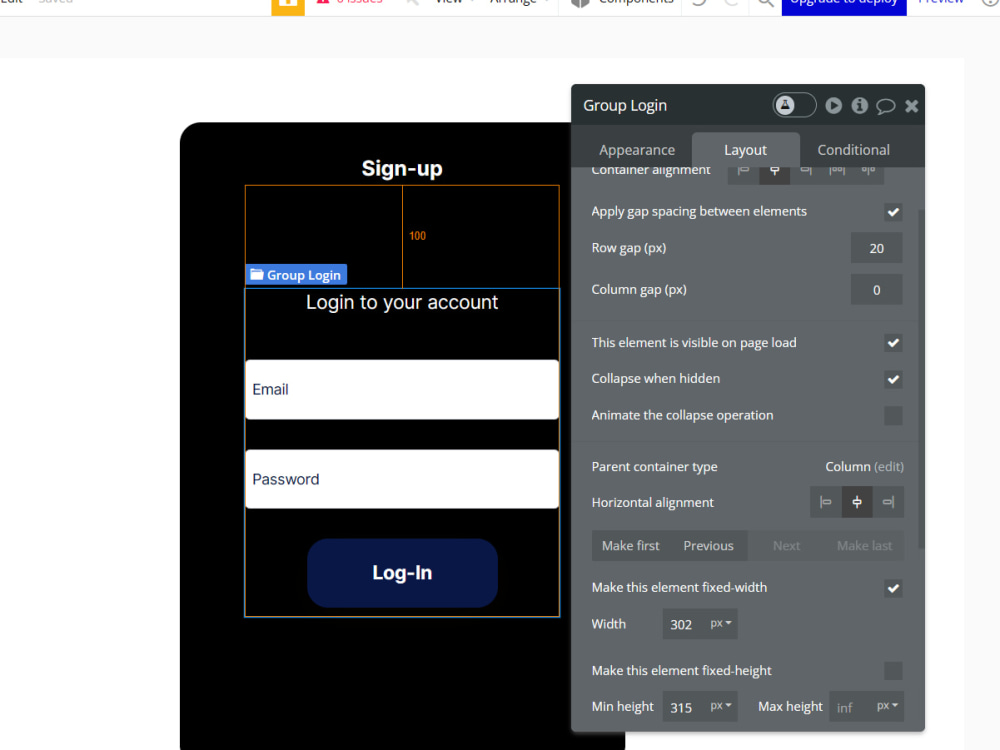This screenshot has width=1000, height=750.
Task: Set container alignment to space around
Action: tap(868, 173)
